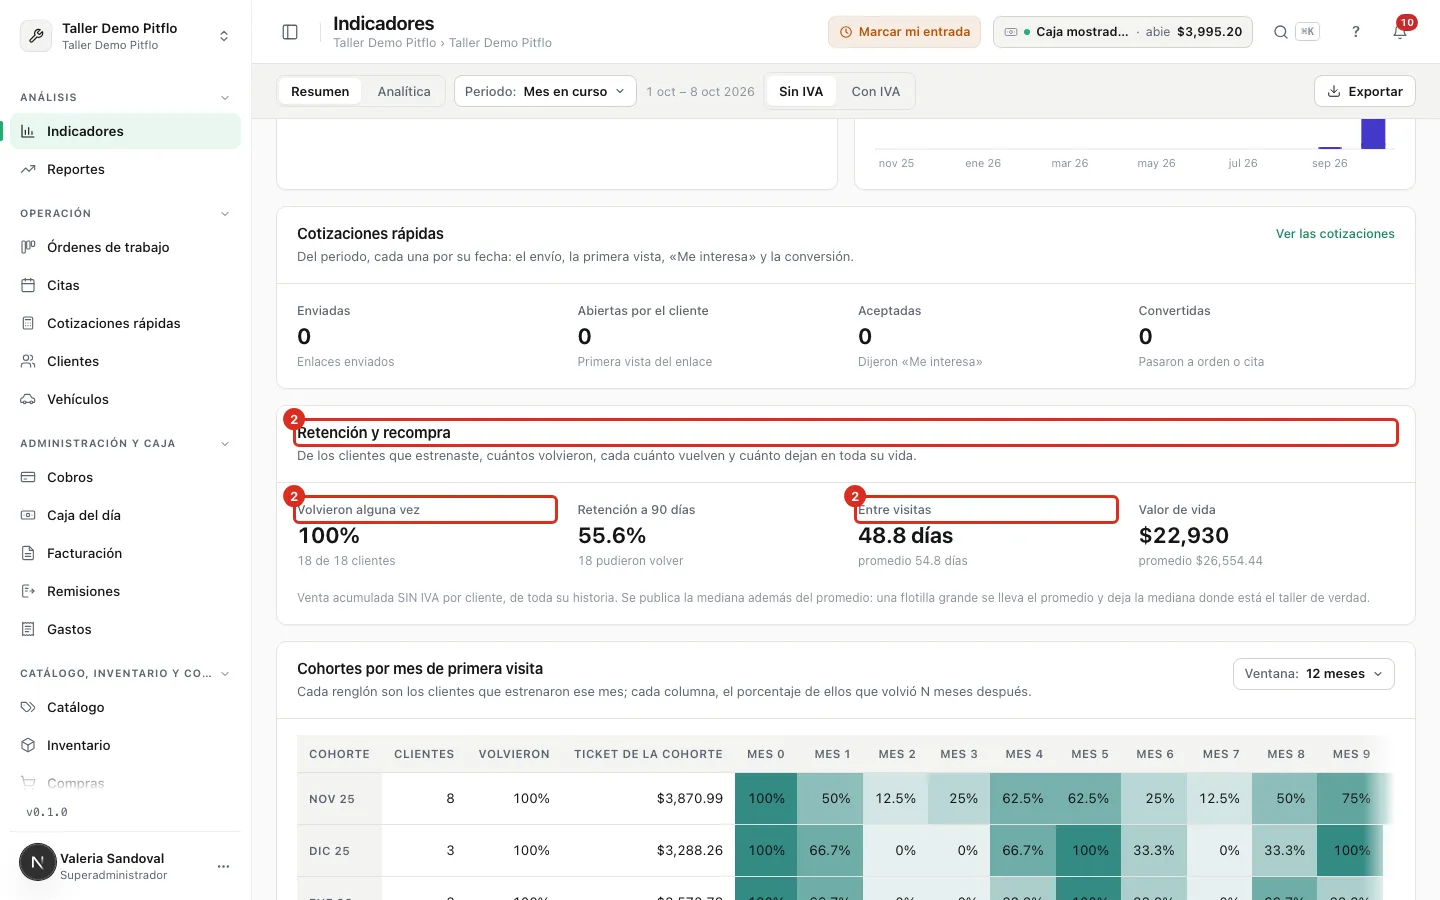Open the Caja mostrador $3,995.20 status button
The width and height of the screenshot is (1440, 900).
coord(1123,32)
